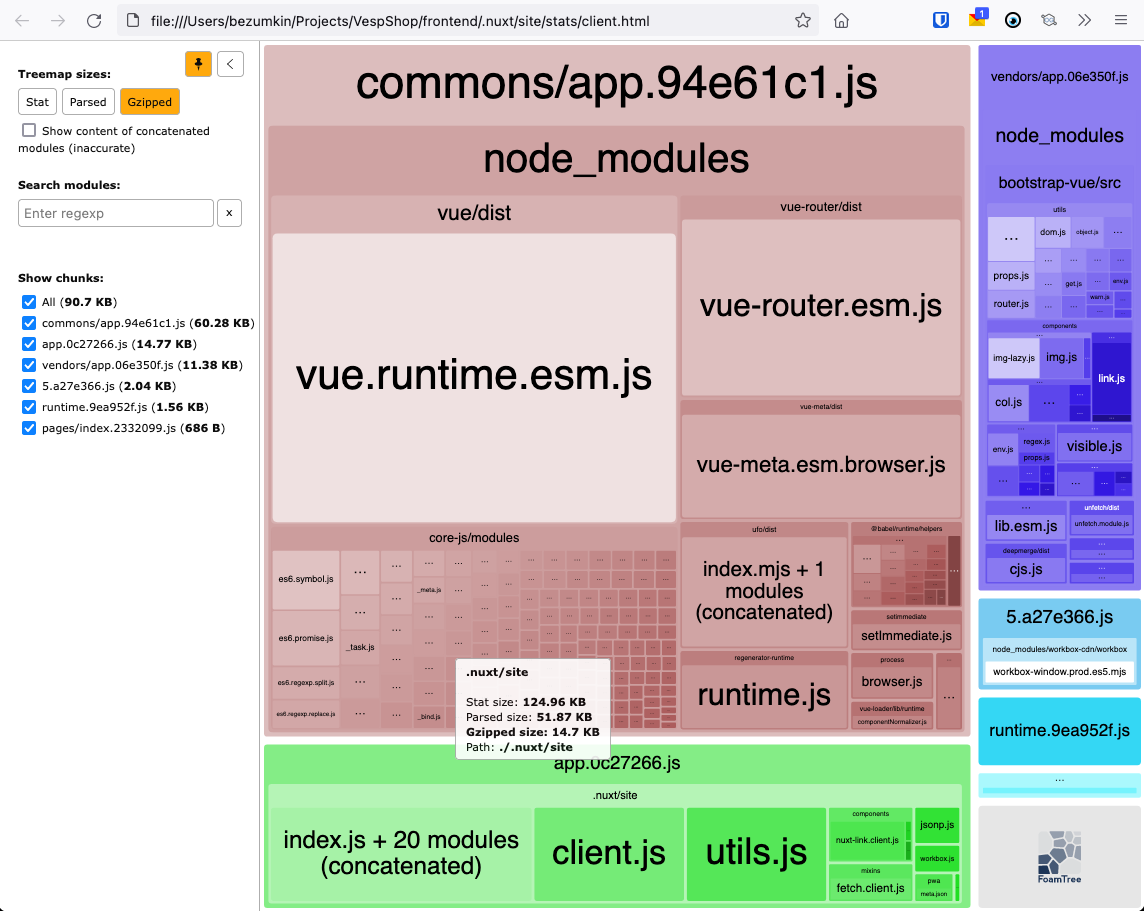Screen dimensions: 1144x911
Task: Select the dom.js cell
Action: click(x=1053, y=232)
